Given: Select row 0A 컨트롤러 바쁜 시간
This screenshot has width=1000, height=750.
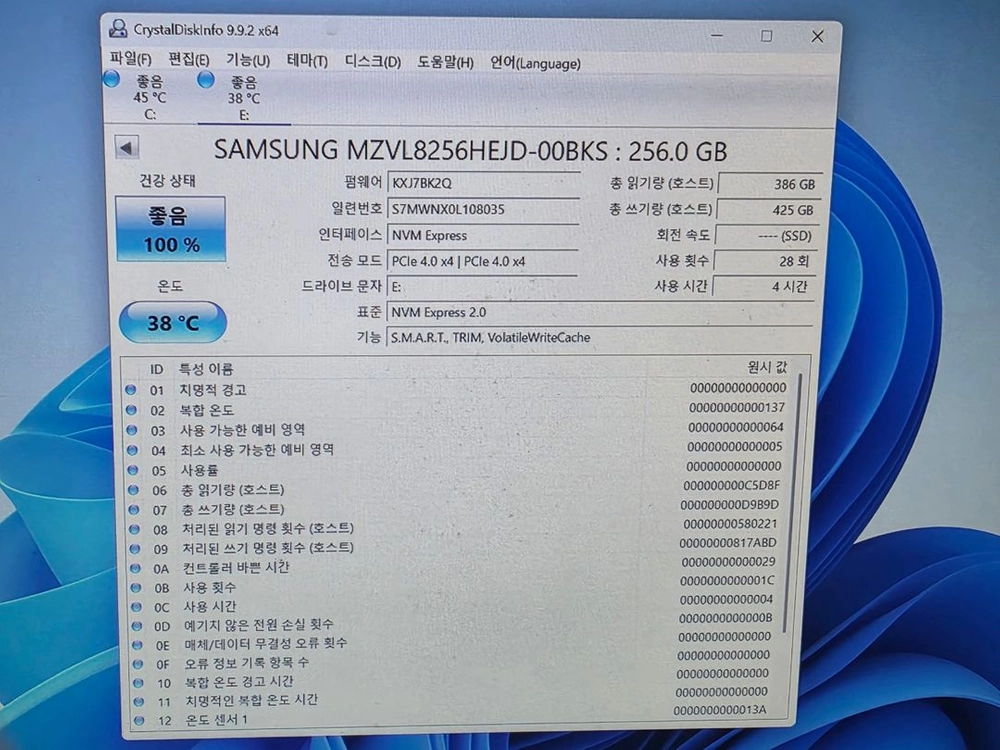Looking at the screenshot, I should 457,567.
